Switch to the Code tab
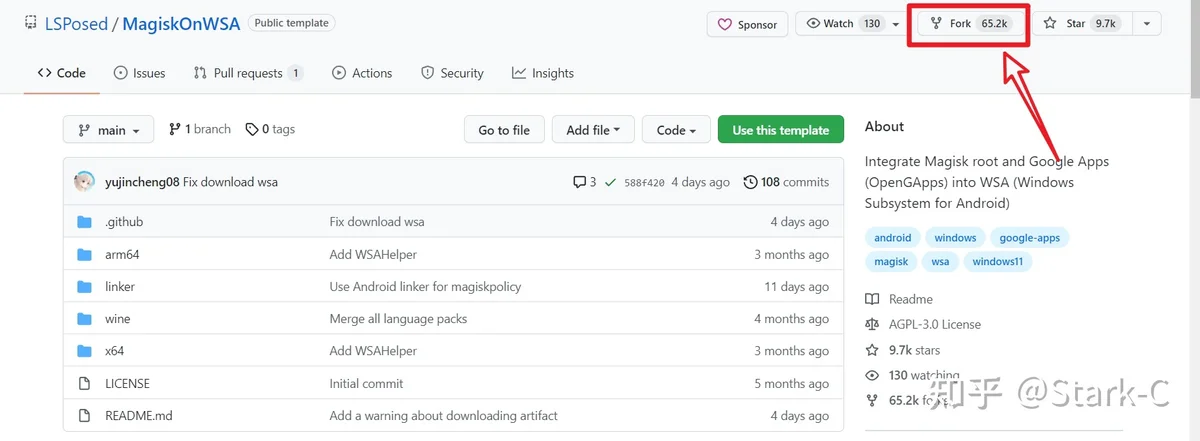This screenshot has width=1200, height=441. 61,73
